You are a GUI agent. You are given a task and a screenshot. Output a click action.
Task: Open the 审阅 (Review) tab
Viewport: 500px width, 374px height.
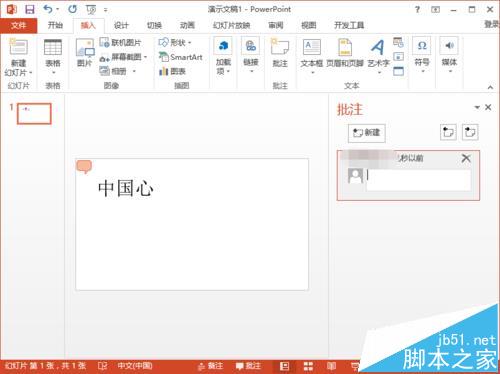click(276, 25)
